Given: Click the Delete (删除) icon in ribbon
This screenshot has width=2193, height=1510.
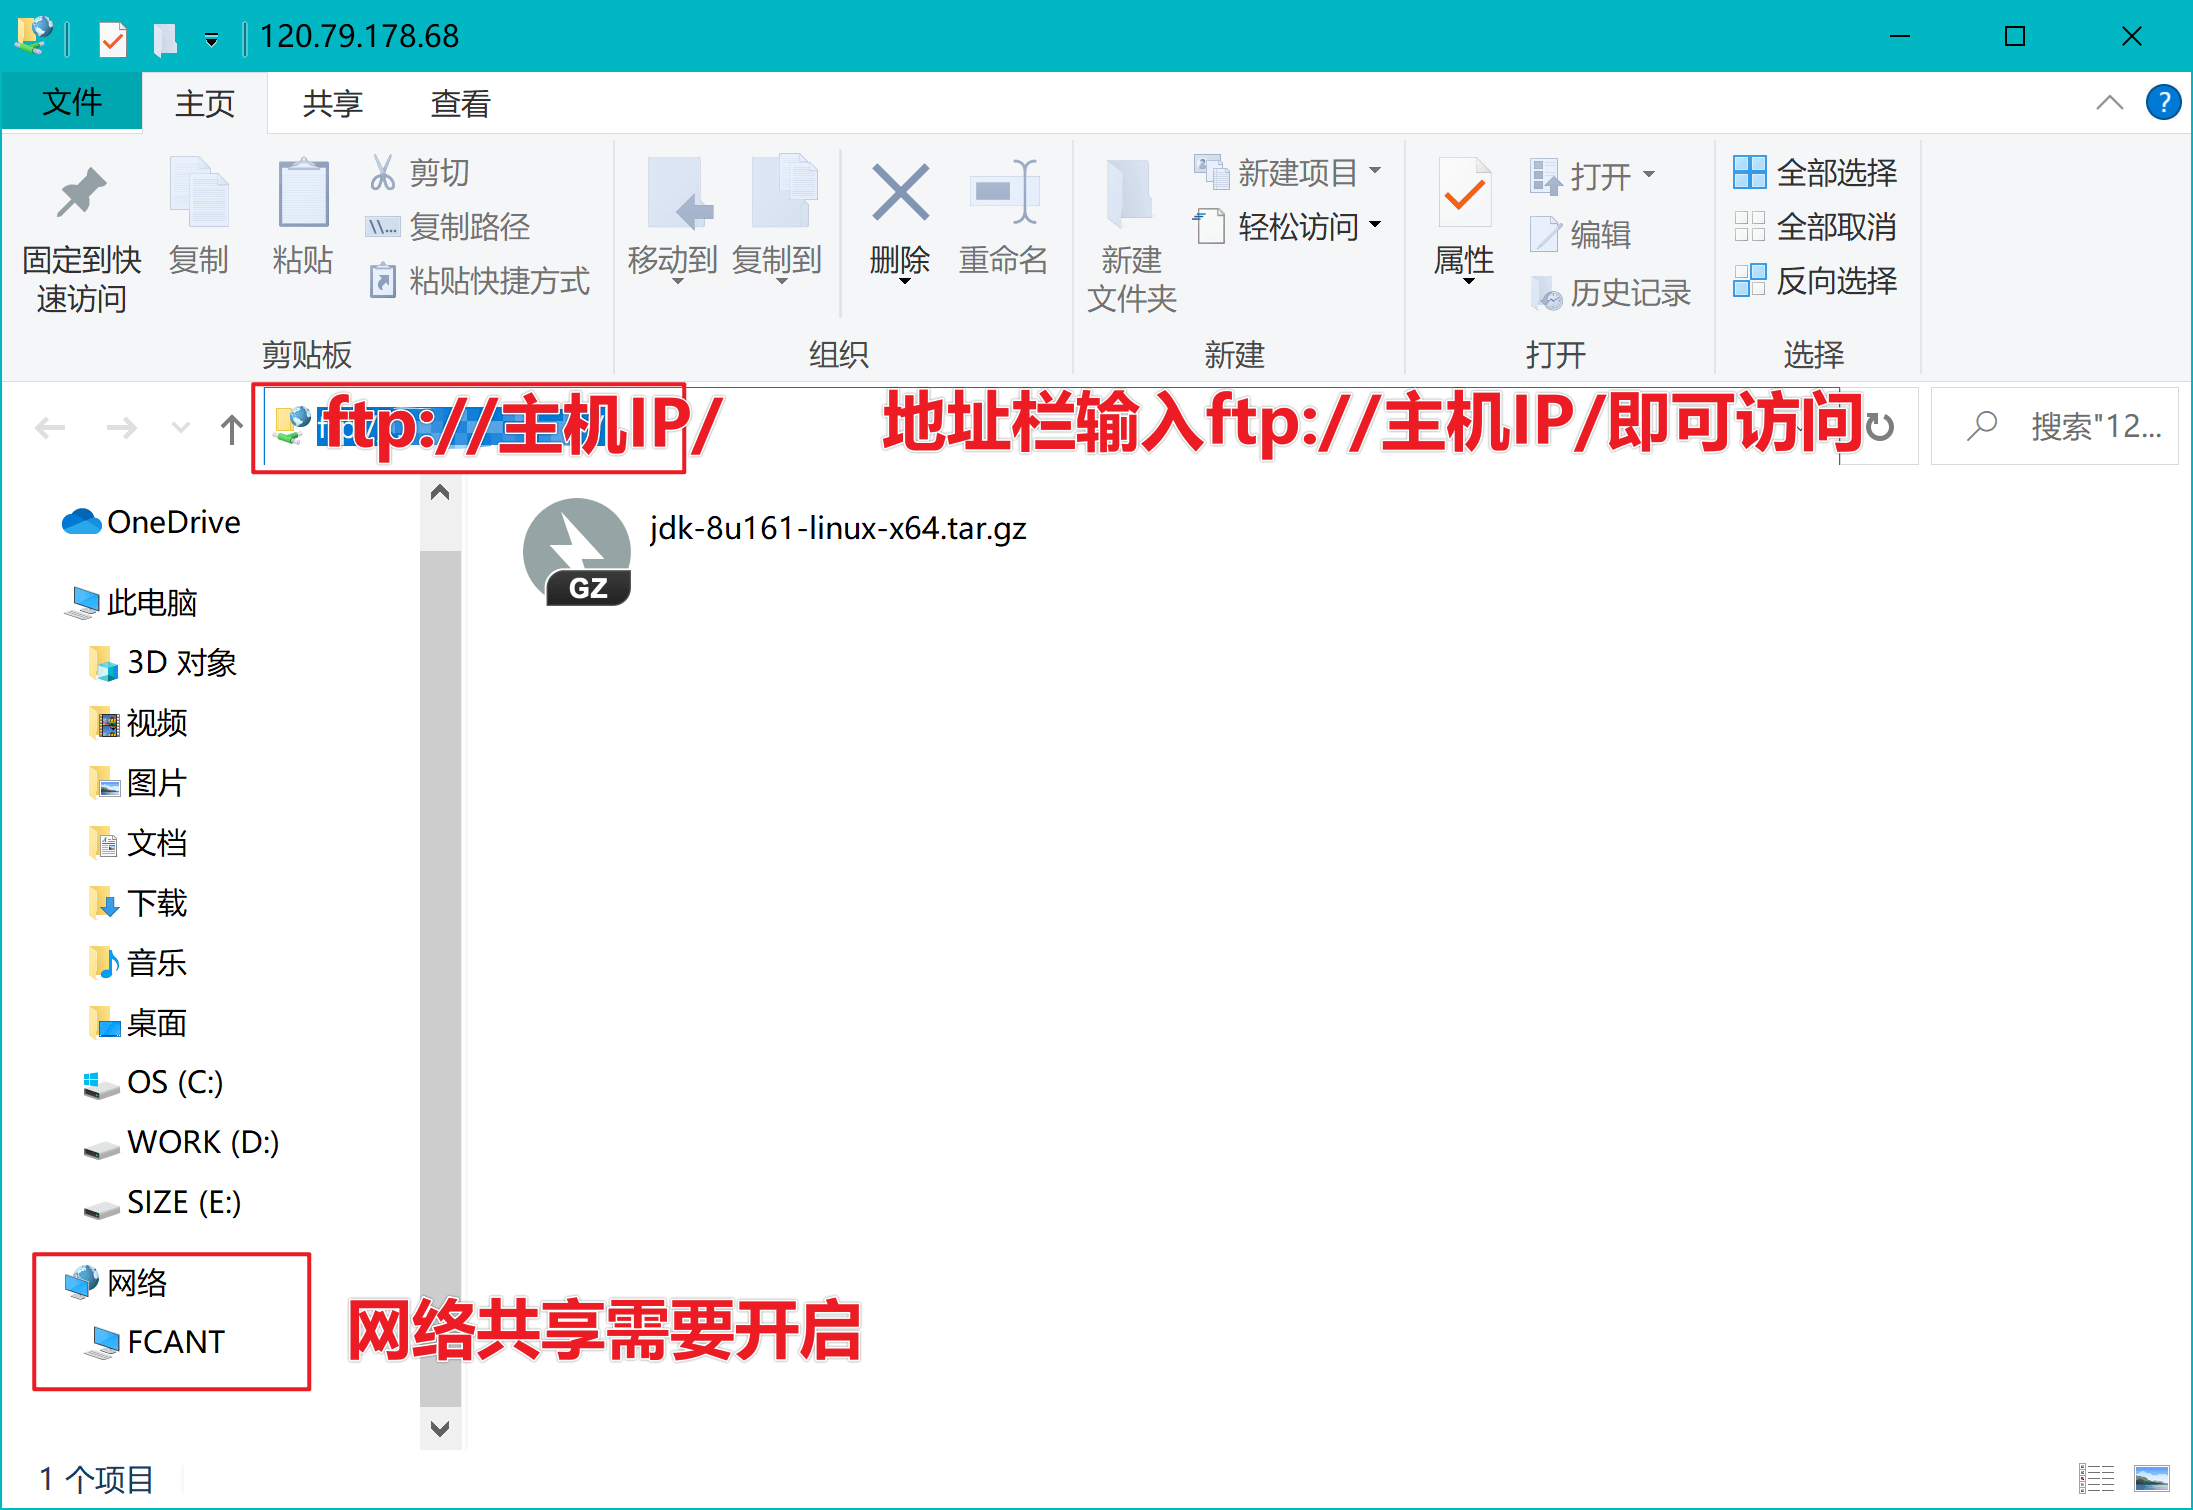Looking at the screenshot, I should [x=899, y=193].
